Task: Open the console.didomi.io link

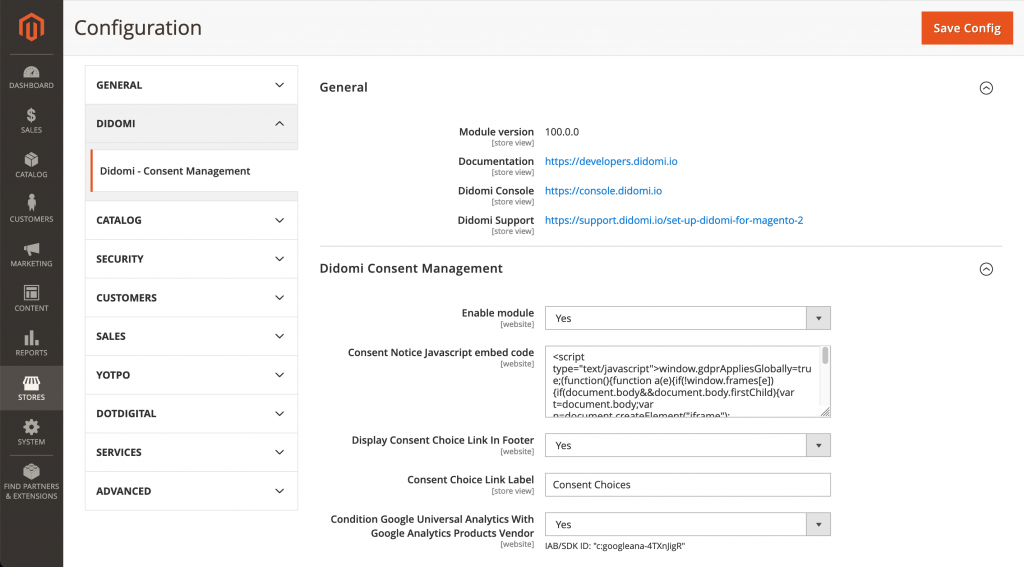Action: click(603, 191)
